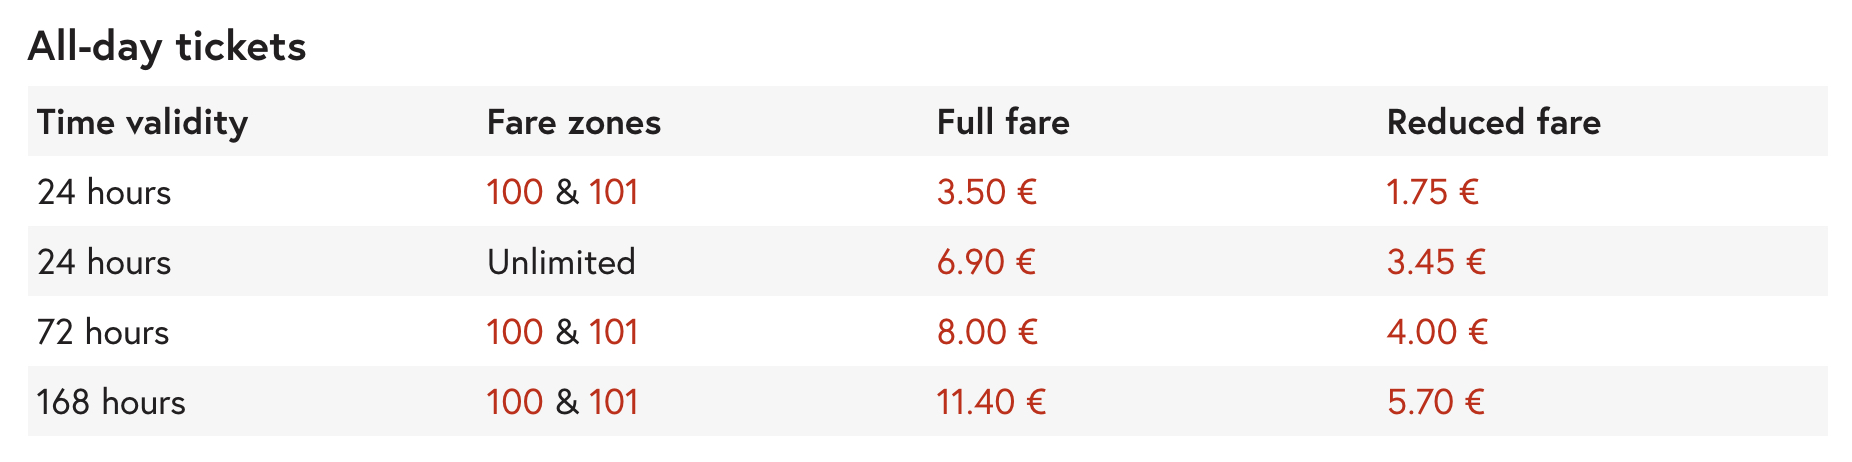Choose the 11.40 € full fare price
1852x462 pixels.
991,402
